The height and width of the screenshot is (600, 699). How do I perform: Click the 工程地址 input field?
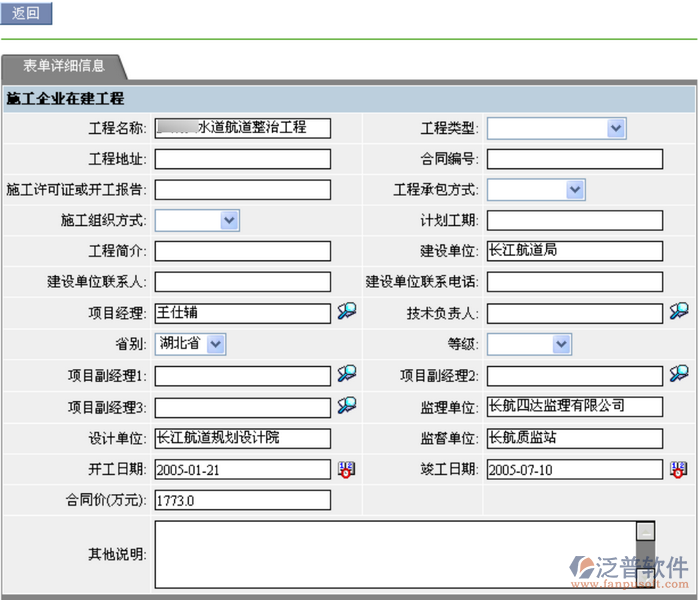click(x=242, y=159)
